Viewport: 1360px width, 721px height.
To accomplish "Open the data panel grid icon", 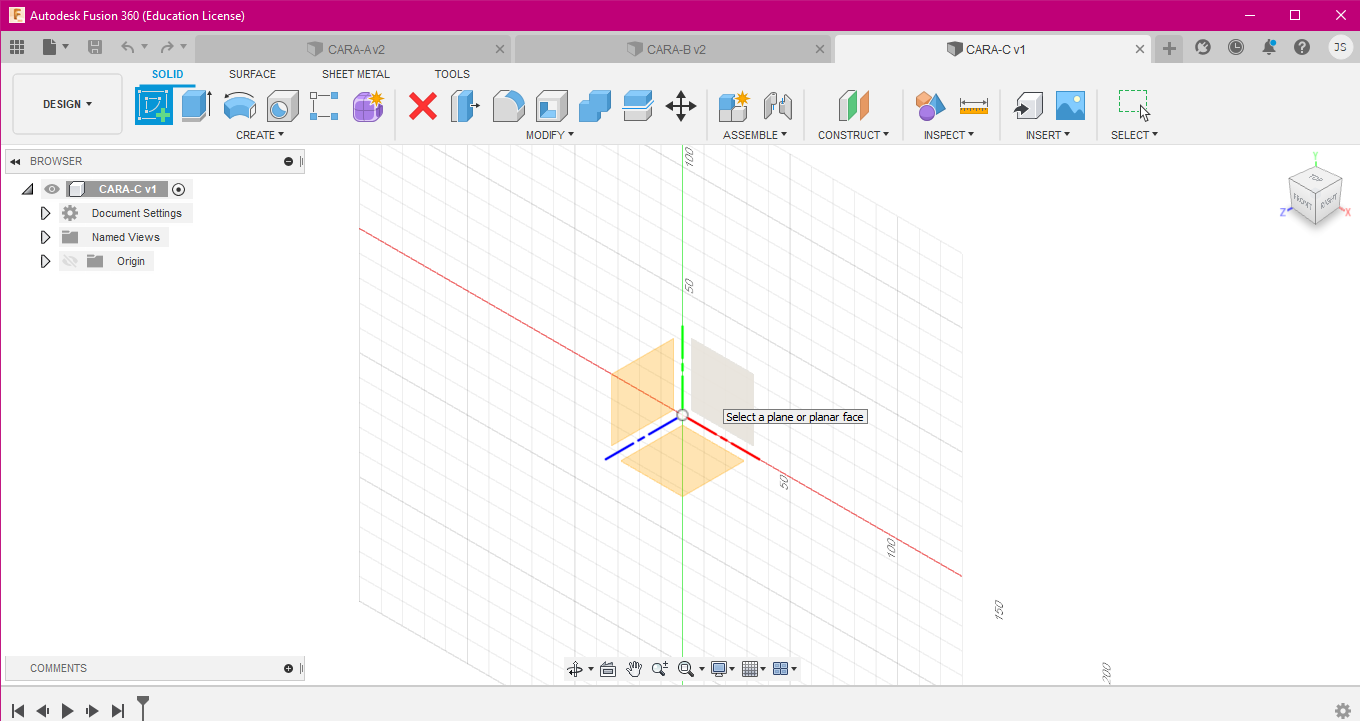I will [17, 47].
